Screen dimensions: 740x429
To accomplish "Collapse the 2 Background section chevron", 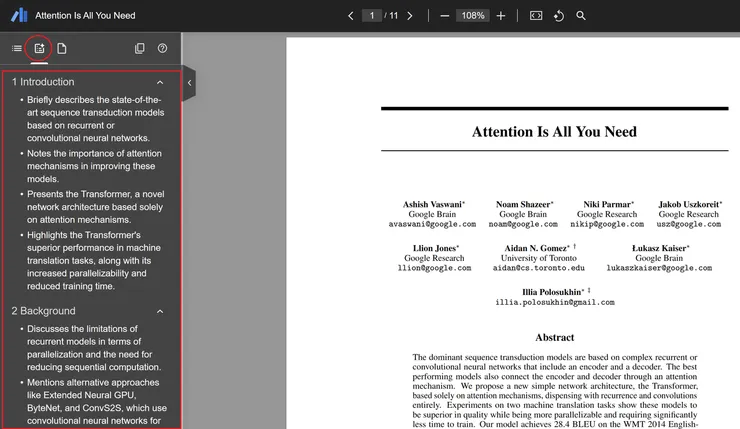I will (160, 311).
